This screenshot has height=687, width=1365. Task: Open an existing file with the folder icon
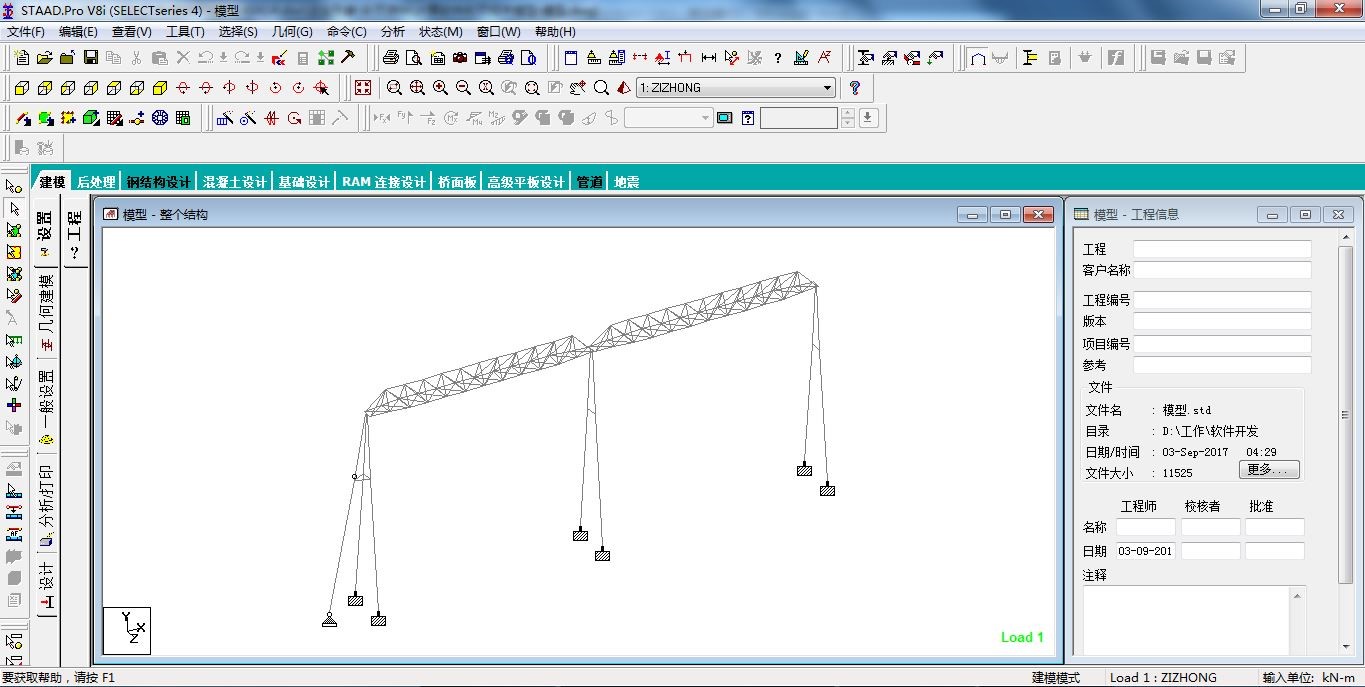pyautogui.click(x=44, y=58)
